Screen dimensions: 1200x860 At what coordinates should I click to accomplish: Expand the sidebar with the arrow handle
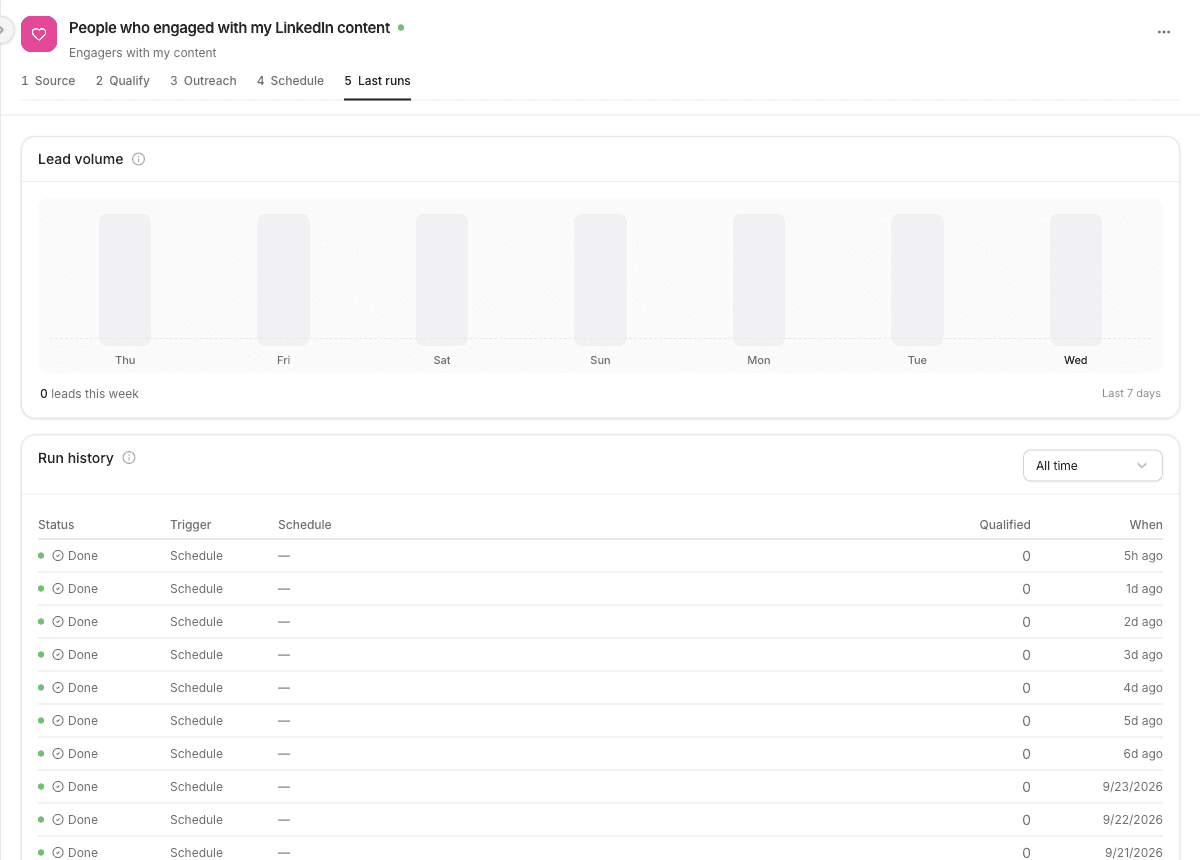pos(3,29)
